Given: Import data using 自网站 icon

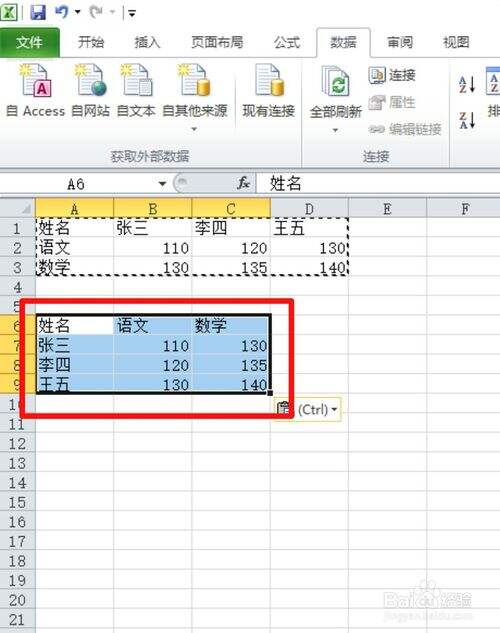Looking at the screenshot, I should click(90, 81).
